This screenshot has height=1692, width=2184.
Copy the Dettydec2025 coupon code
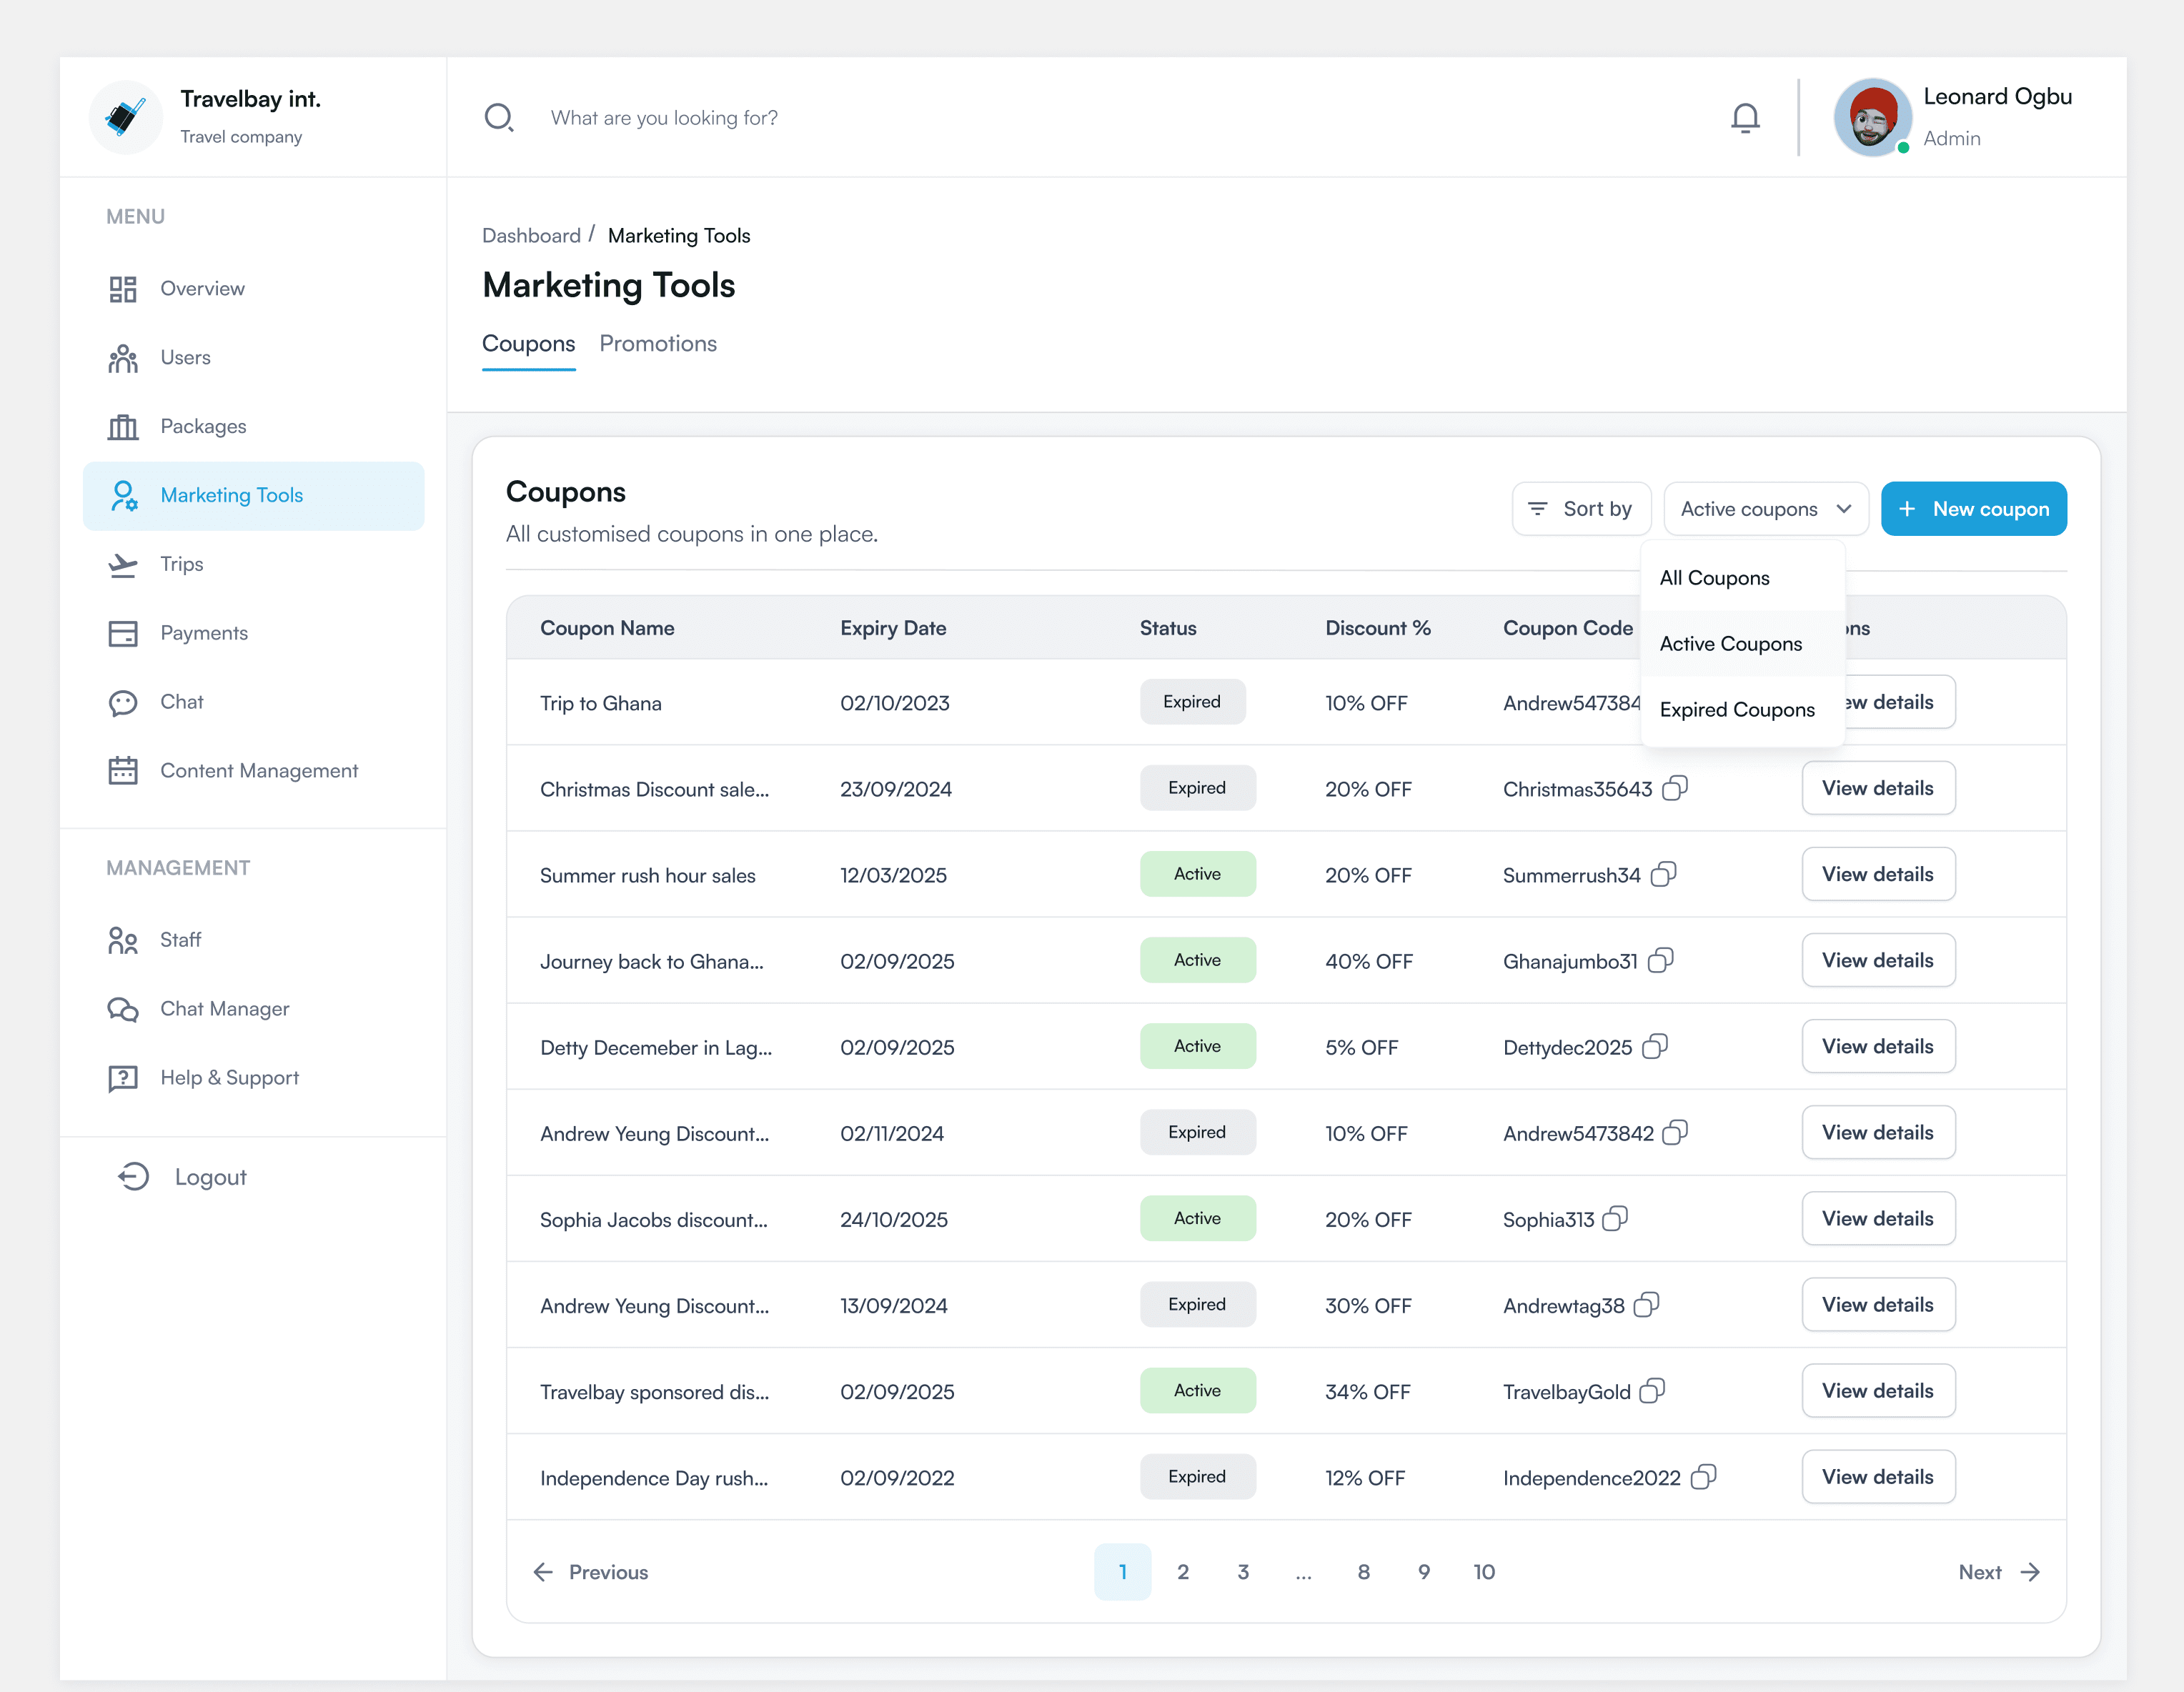(1655, 1046)
